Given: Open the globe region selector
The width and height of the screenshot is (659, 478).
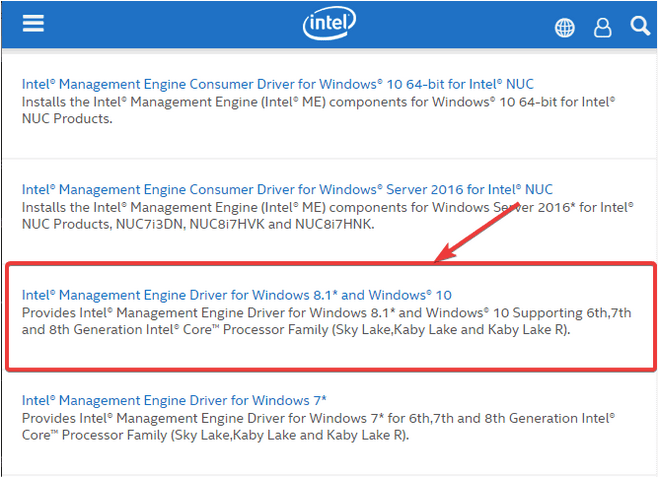Looking at the screenshot, I should pos(564,28).
